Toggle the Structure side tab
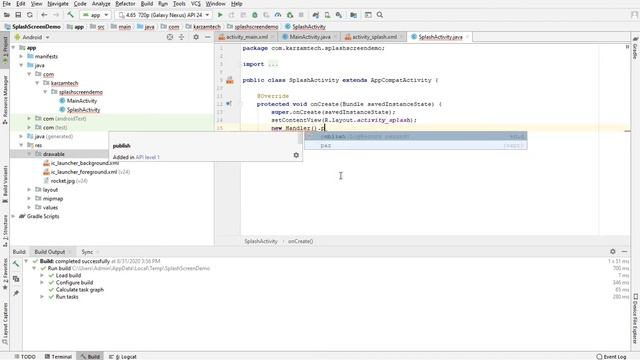Screen dimensions: 640x360 tap(5, 231)
